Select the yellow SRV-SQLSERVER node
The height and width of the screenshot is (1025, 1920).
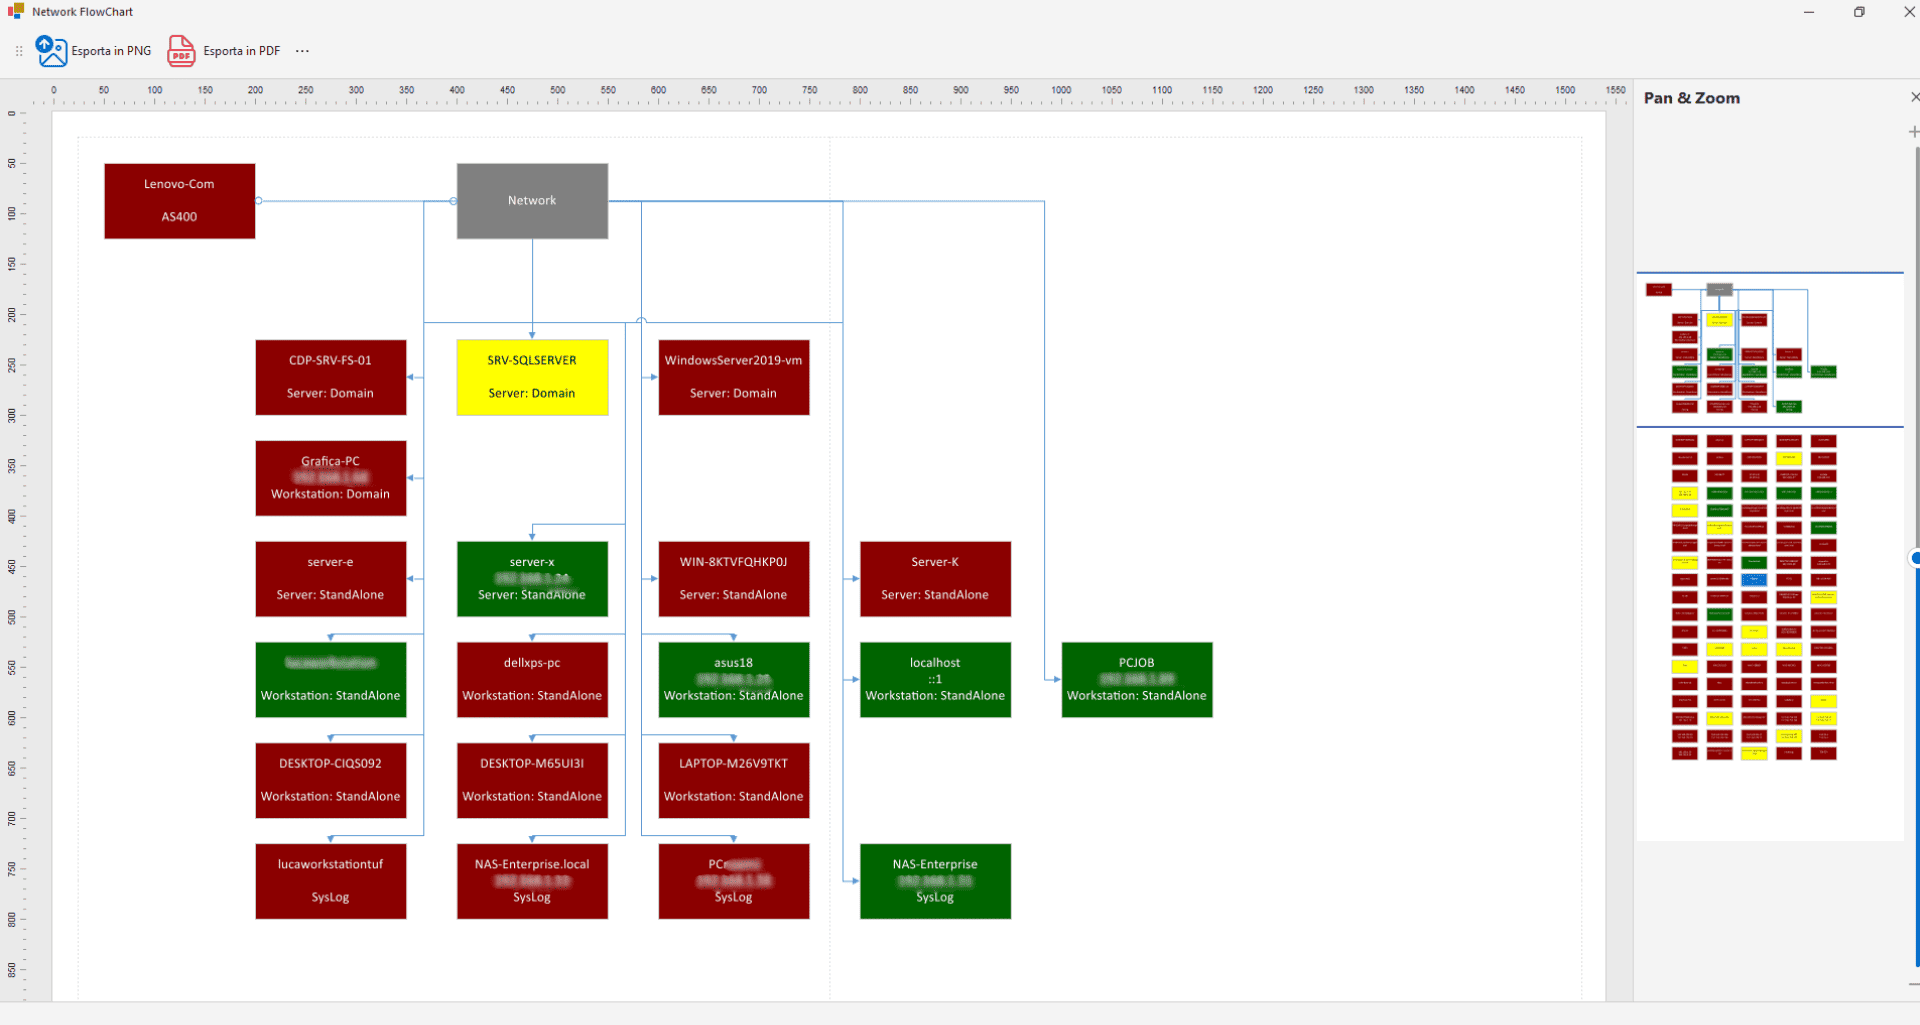pyautogui.click(x=532, y=377)
